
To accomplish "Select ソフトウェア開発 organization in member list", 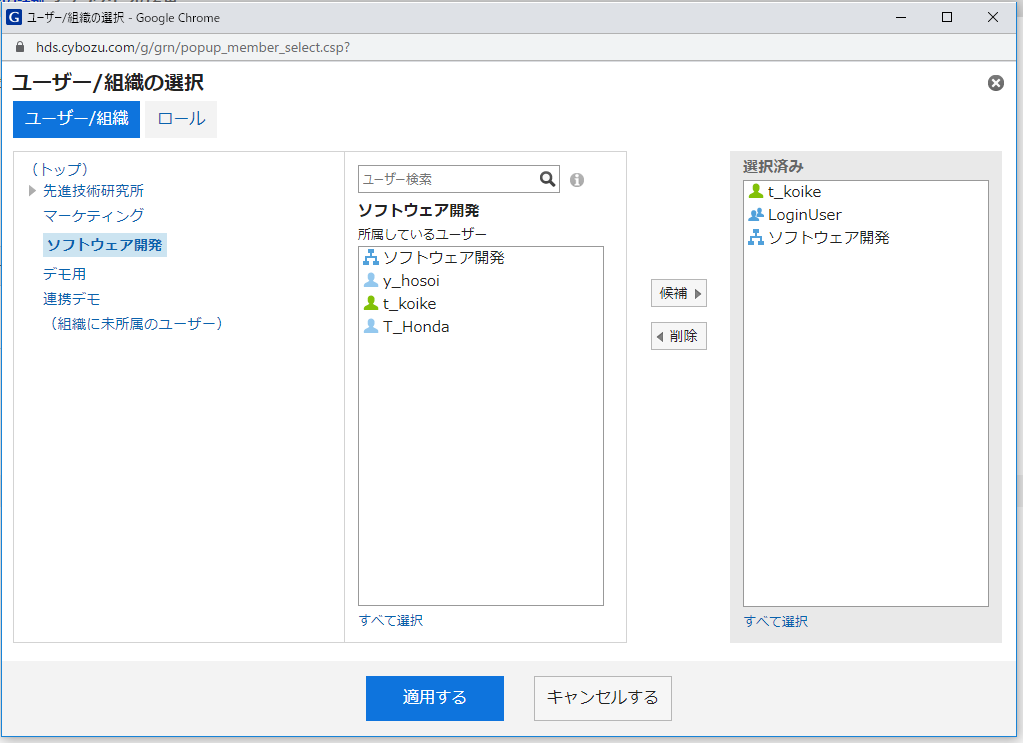I will tap(443, 258).
